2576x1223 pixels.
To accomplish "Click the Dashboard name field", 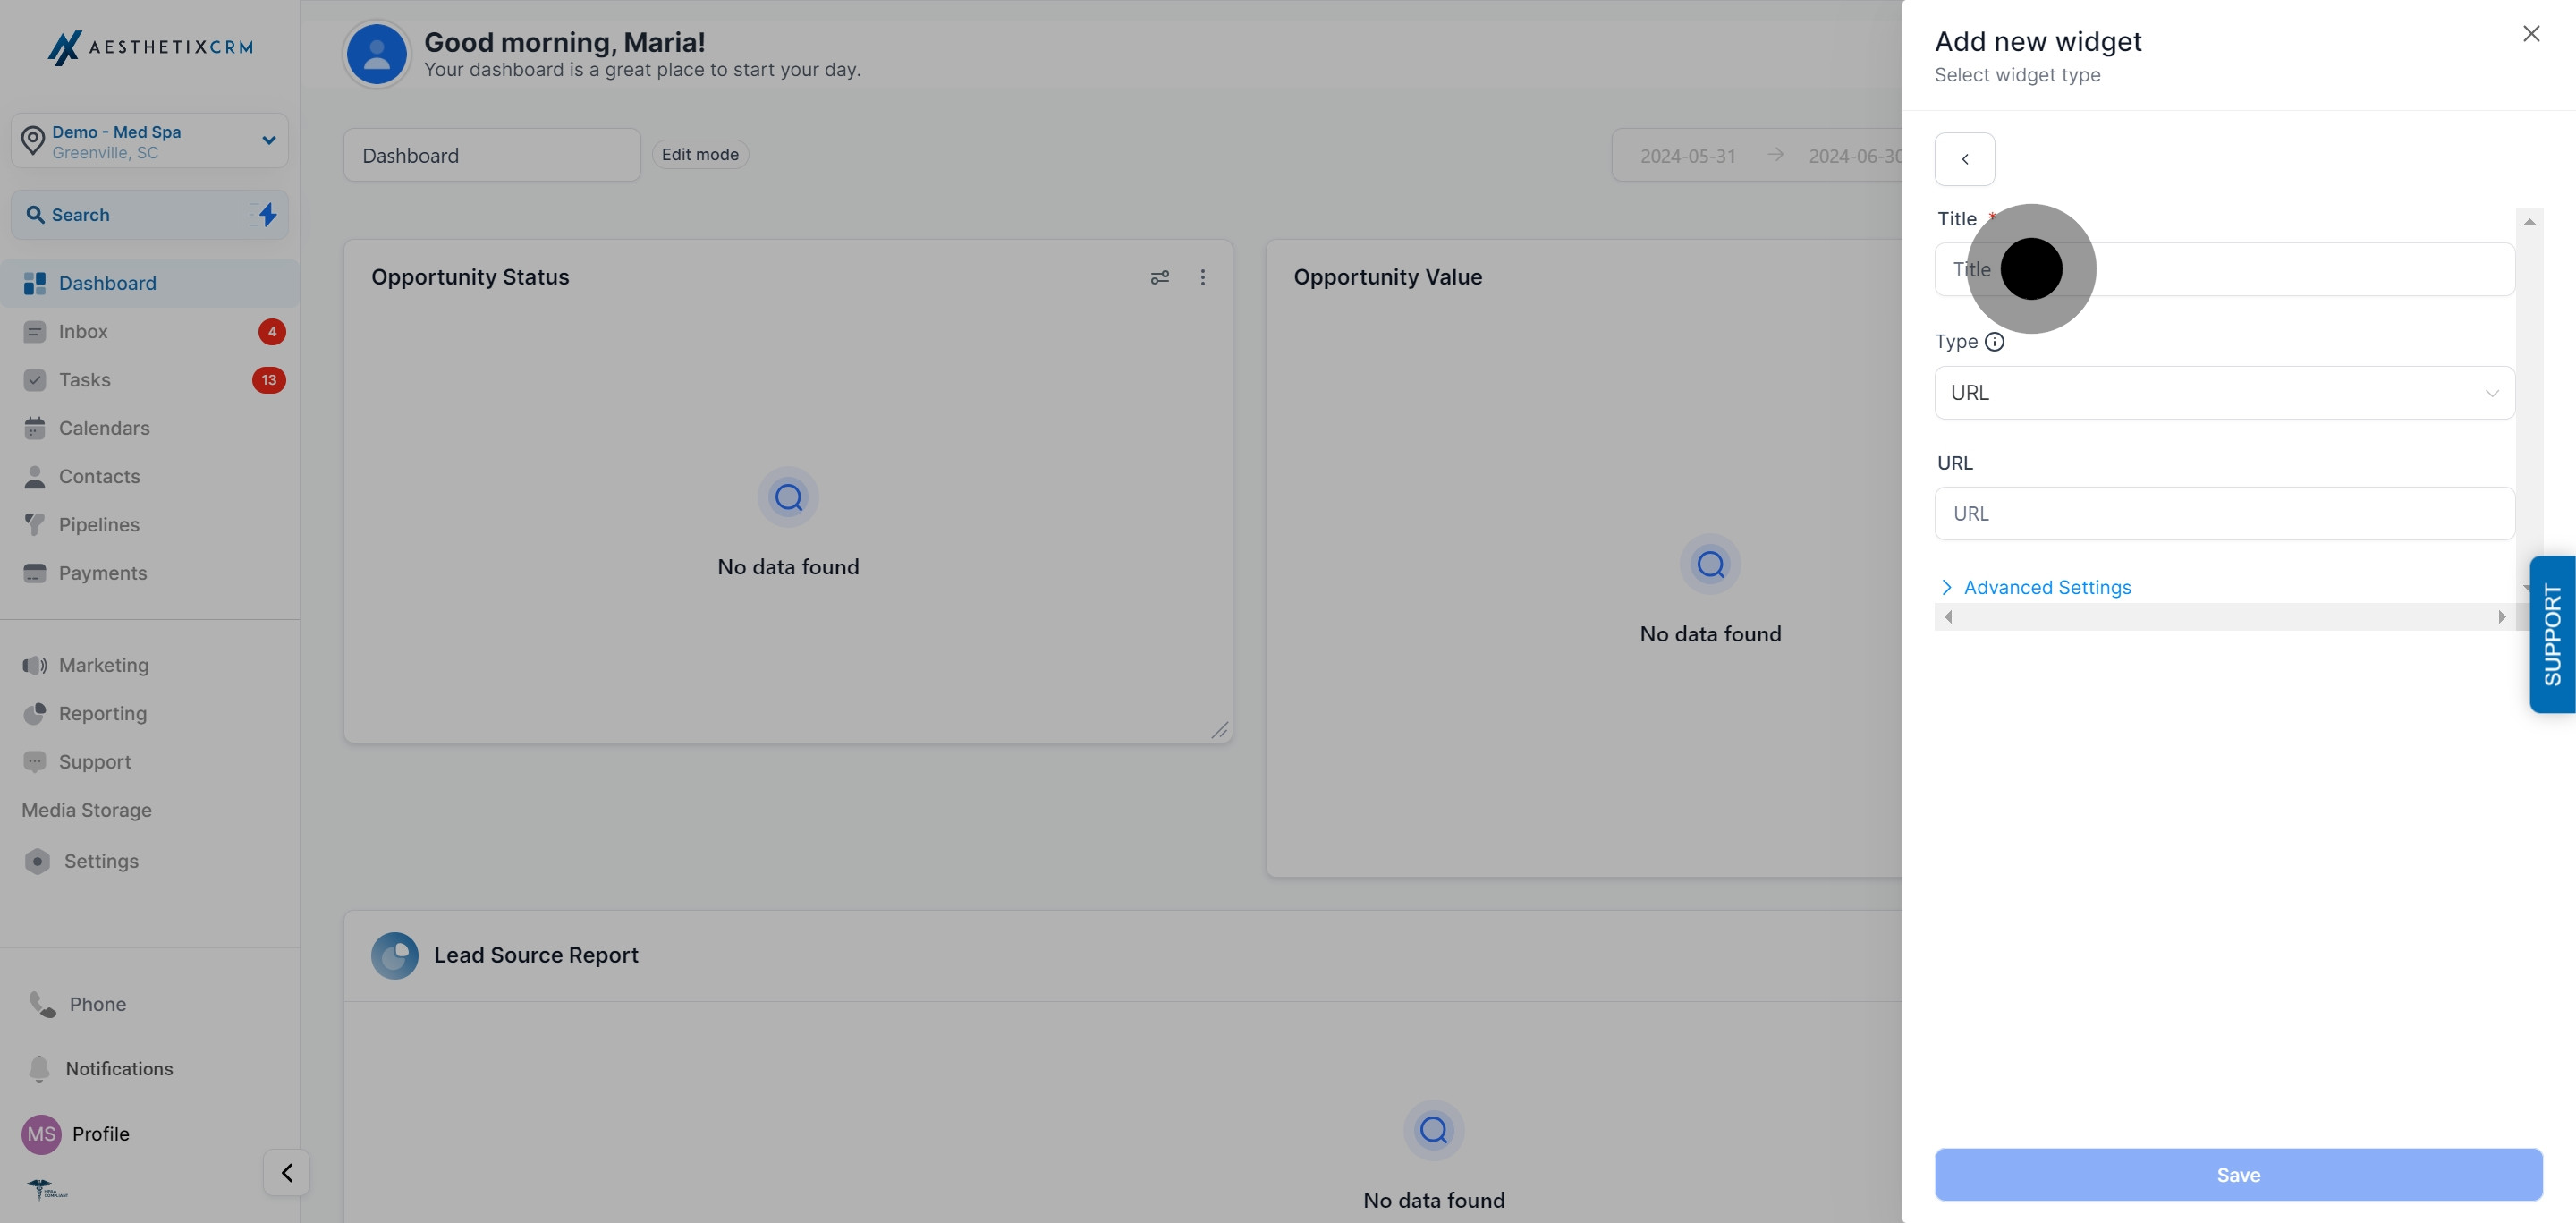I will (x=492, y=155).
